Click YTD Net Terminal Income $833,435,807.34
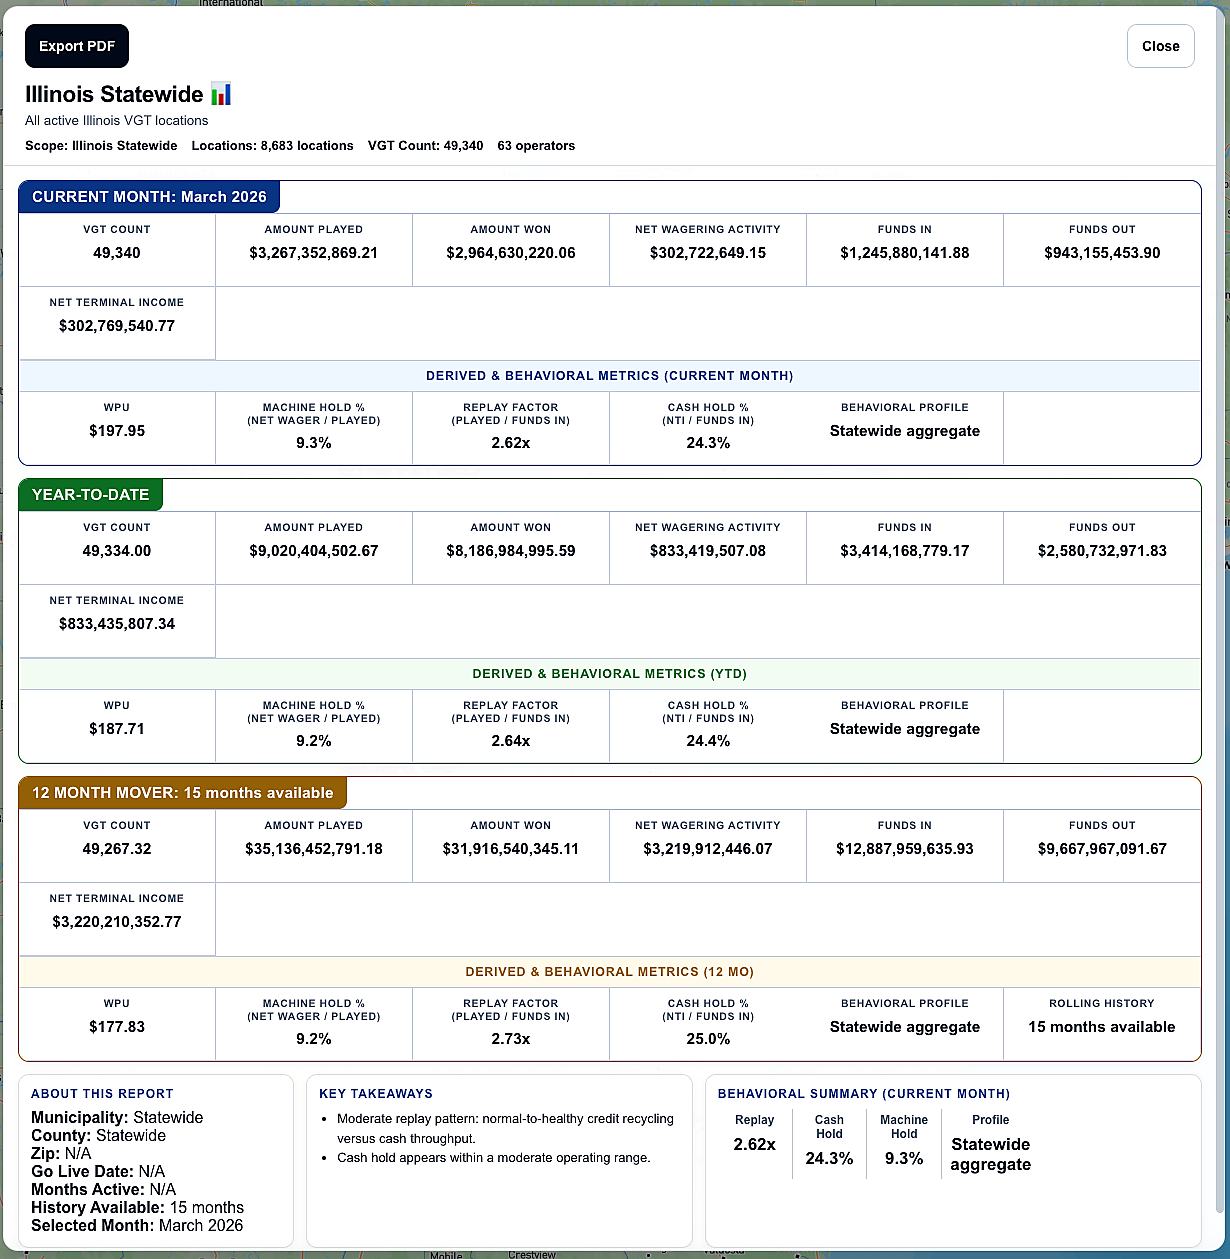Image resolution: width=1230 pixels, height=1259 pixels. tap(117, 624)
